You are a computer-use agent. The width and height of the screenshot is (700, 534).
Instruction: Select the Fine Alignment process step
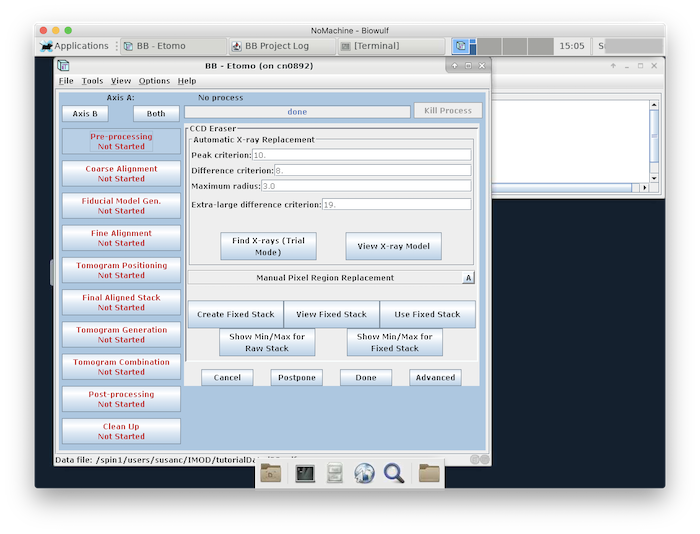tap(121, 238)
